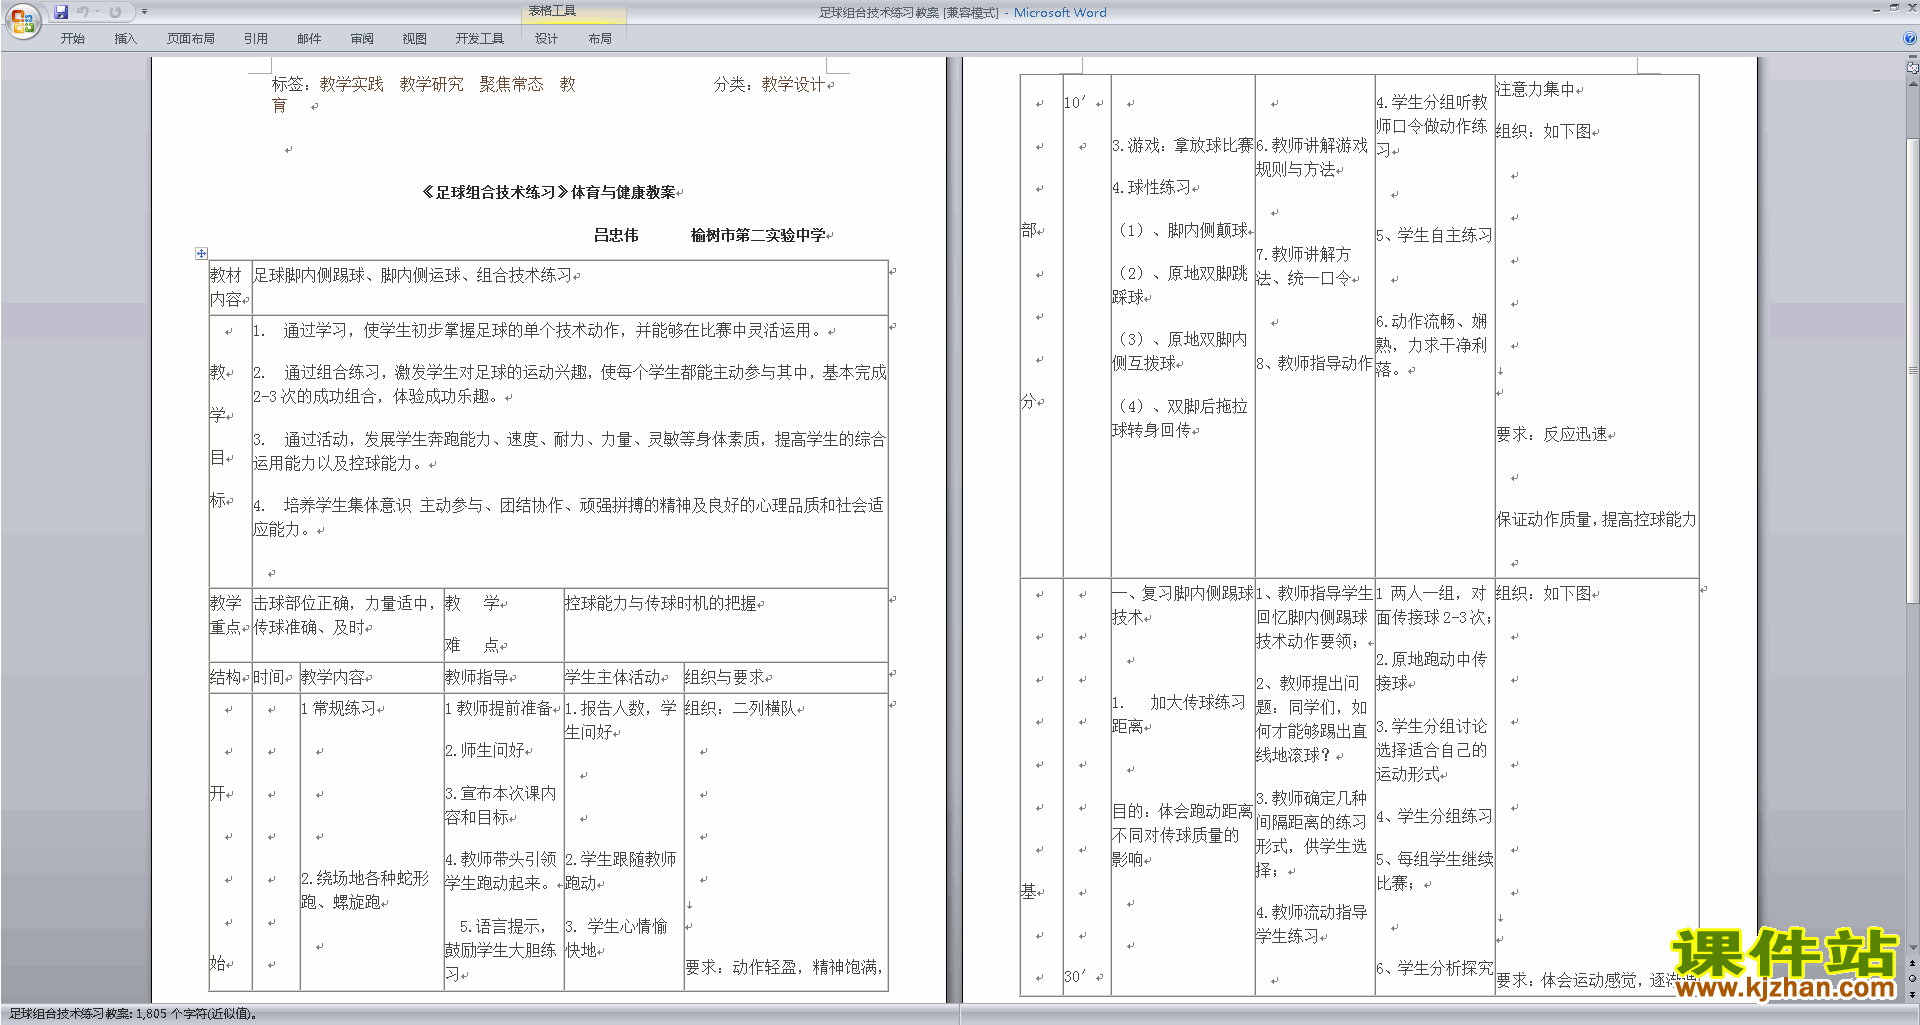Redo the last undone action
The width and height of the screenshot is (1920, 1025).
pyautogui.click(x=115, y=12)
